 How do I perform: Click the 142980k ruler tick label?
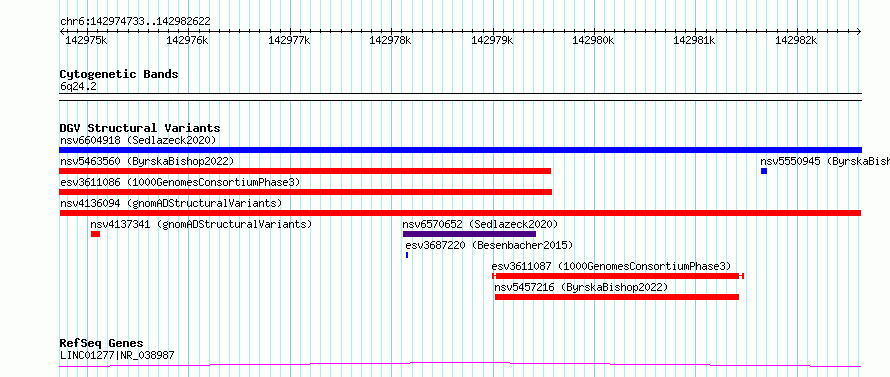coord(593,40)
